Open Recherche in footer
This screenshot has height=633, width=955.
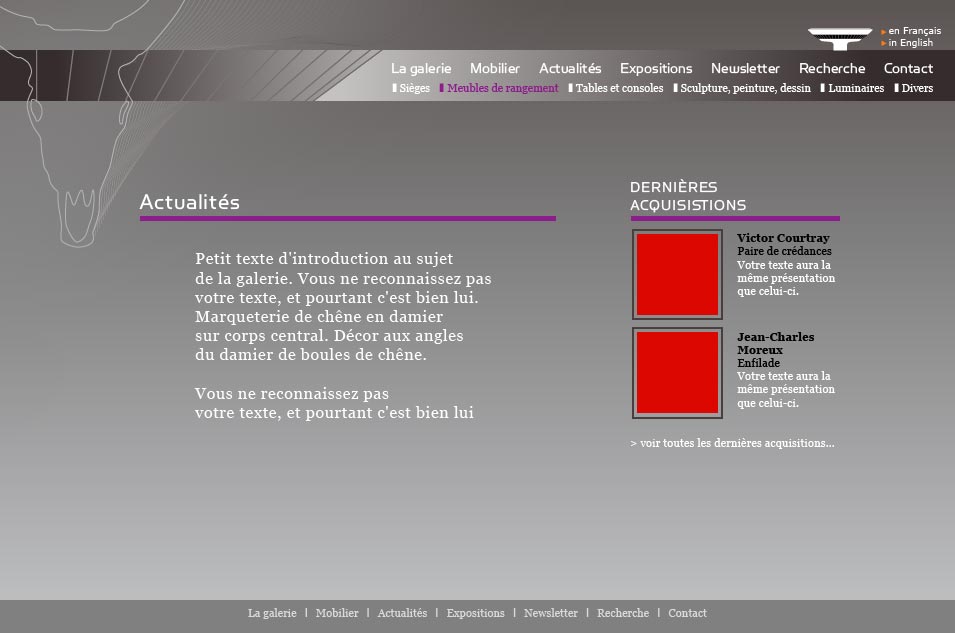tap(622, 613)
